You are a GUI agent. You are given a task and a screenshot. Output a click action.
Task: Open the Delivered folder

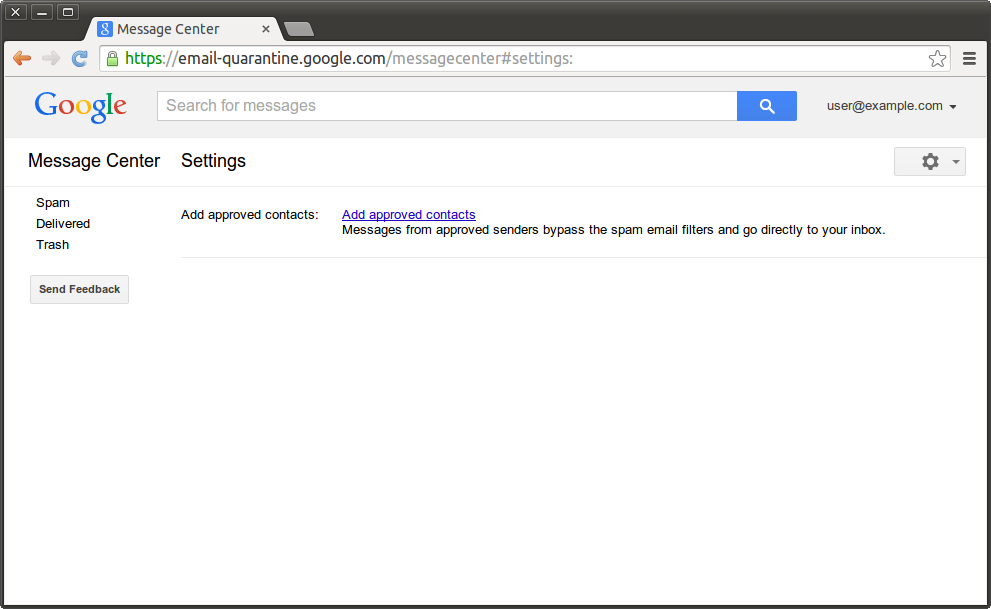(x=63, y=224)
